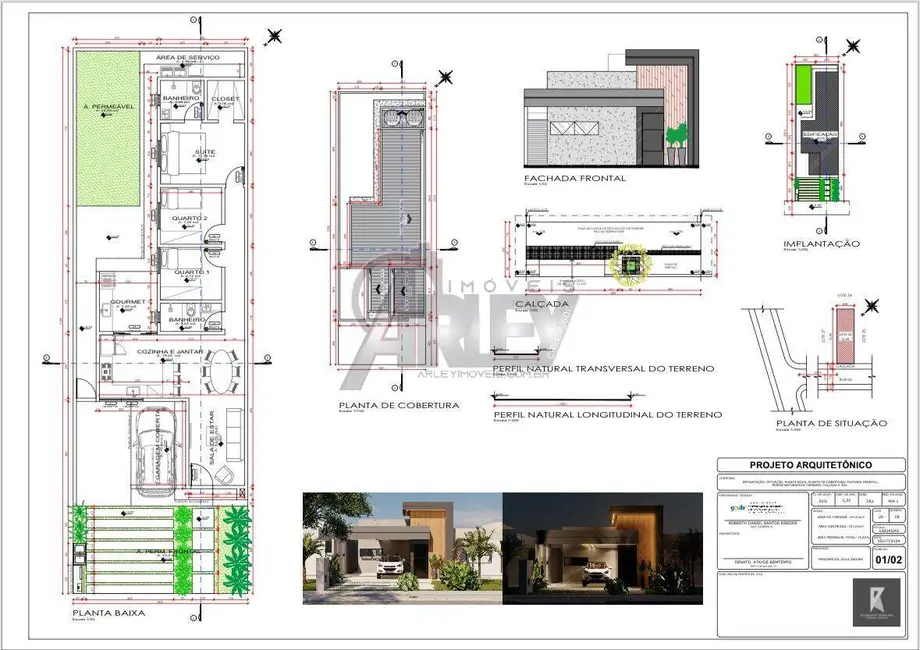Click the PLANTA BAIXA title label

pyautogui.click(x=108, y=612)
